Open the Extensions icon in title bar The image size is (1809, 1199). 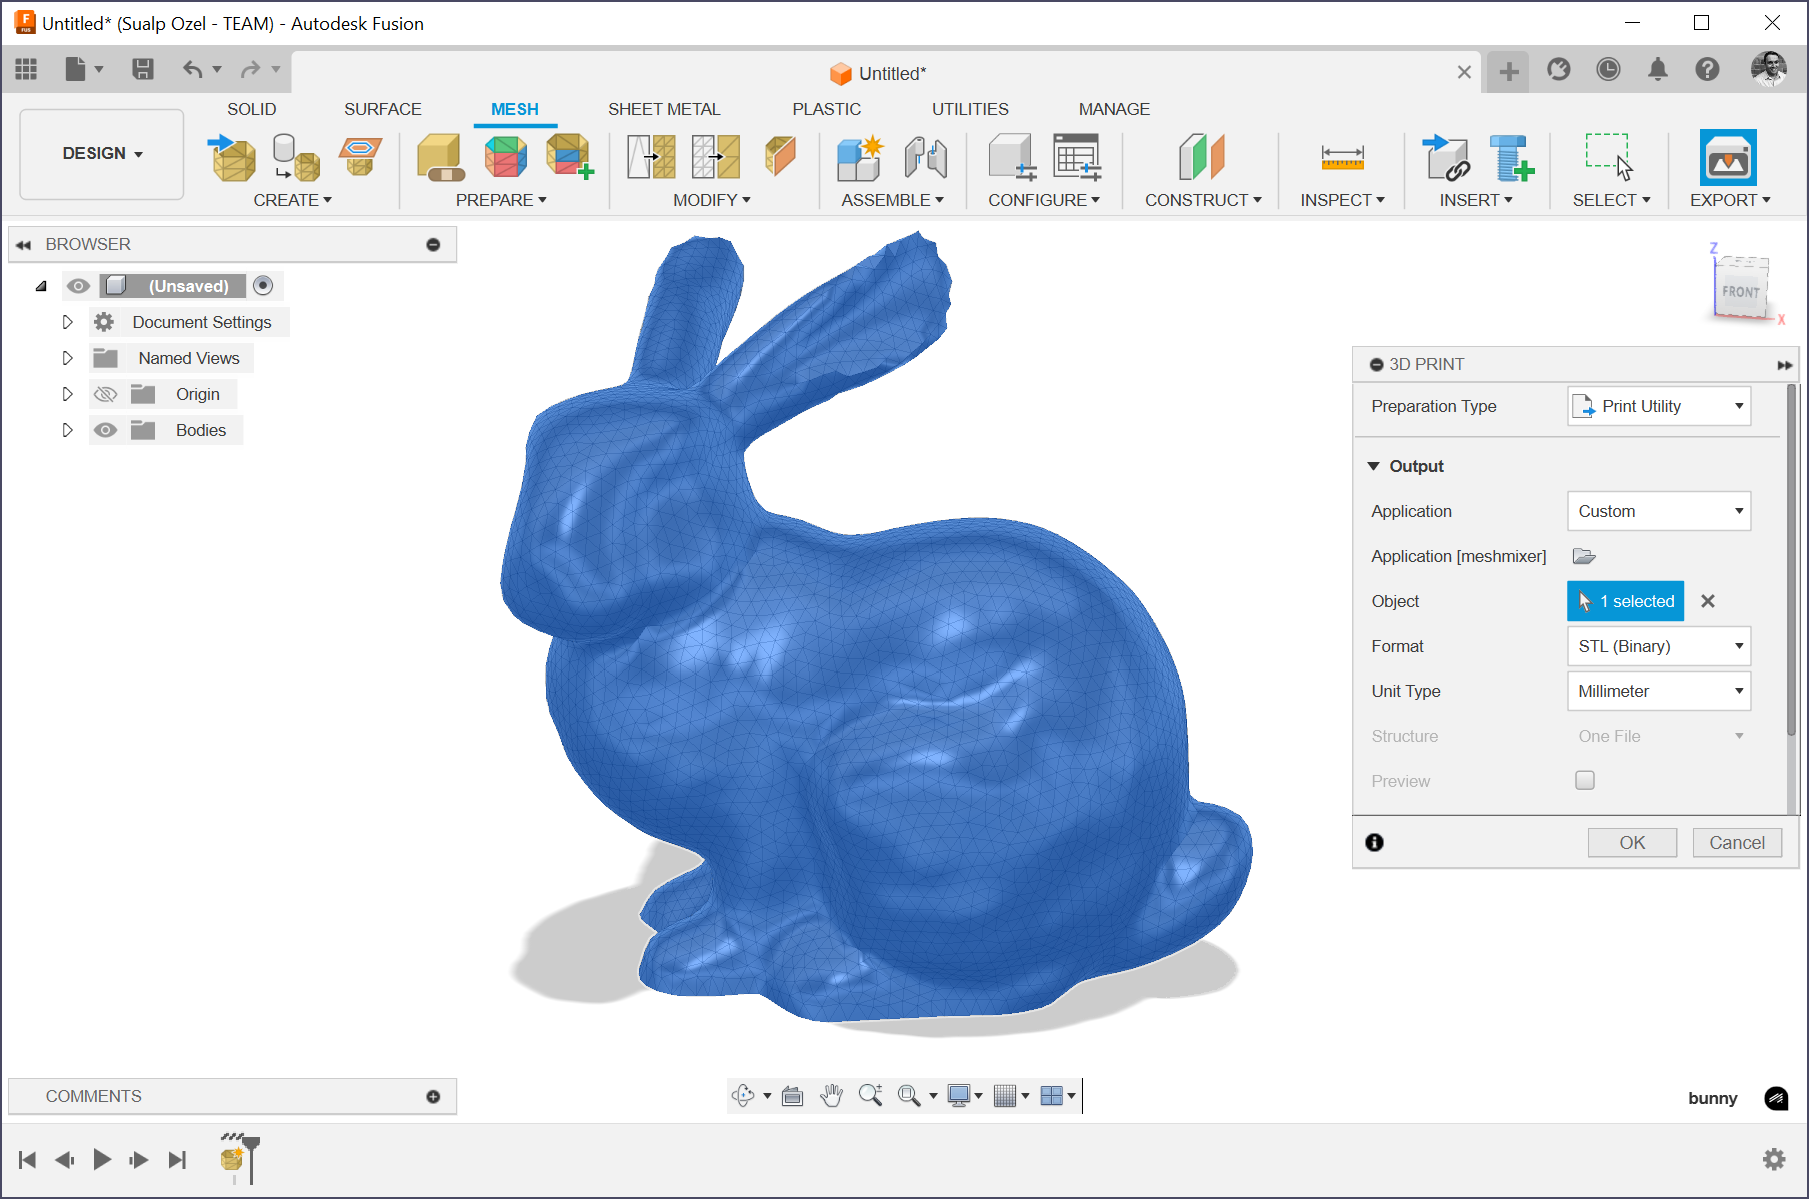coord(1558,69)
